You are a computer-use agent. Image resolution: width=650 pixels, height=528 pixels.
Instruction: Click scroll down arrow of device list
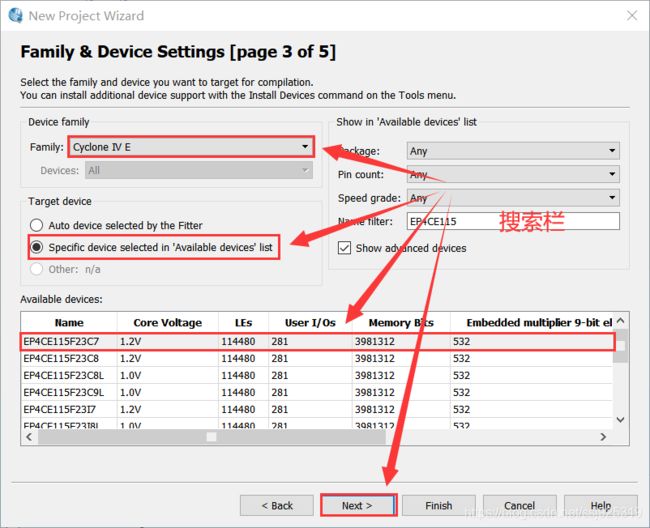tap(621, 420)
